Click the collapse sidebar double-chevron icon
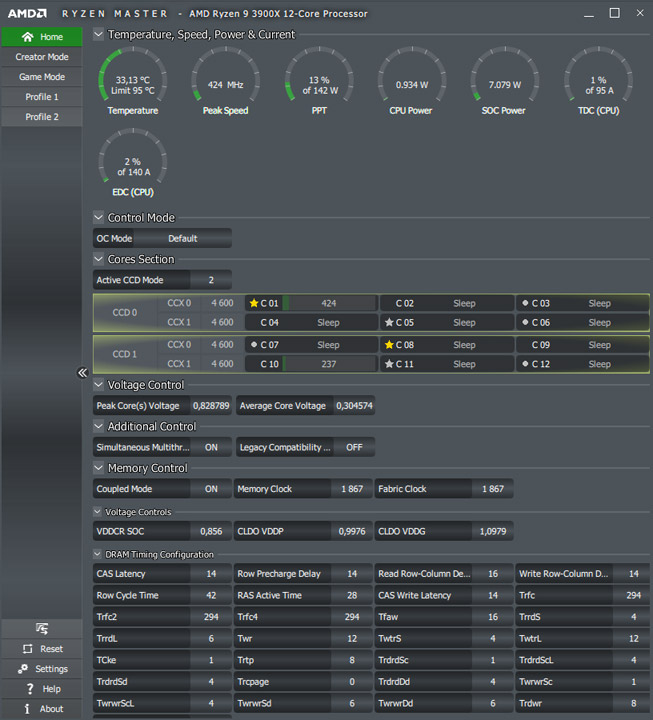The height and width of the screenshot is (720, 653). click(x=82, y=373)
